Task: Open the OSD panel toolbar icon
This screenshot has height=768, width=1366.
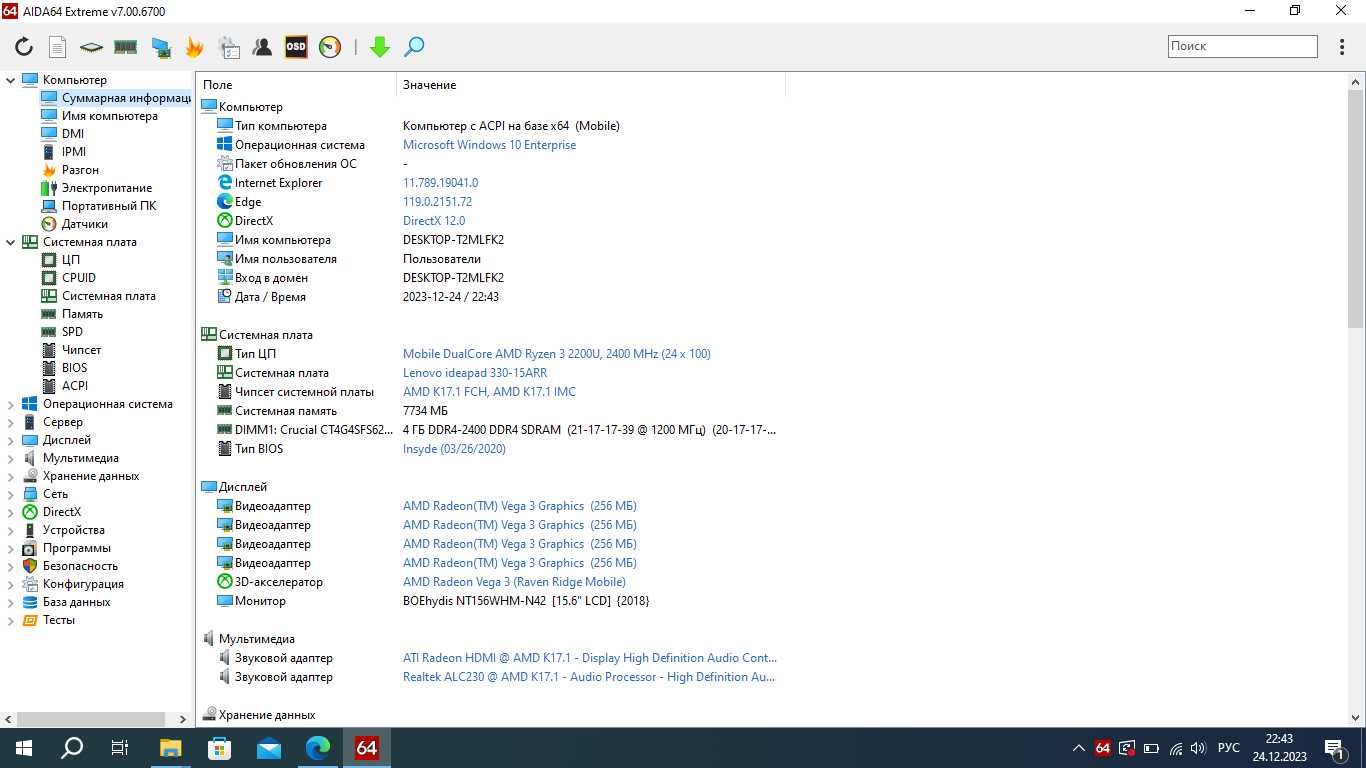Action: 296,46
